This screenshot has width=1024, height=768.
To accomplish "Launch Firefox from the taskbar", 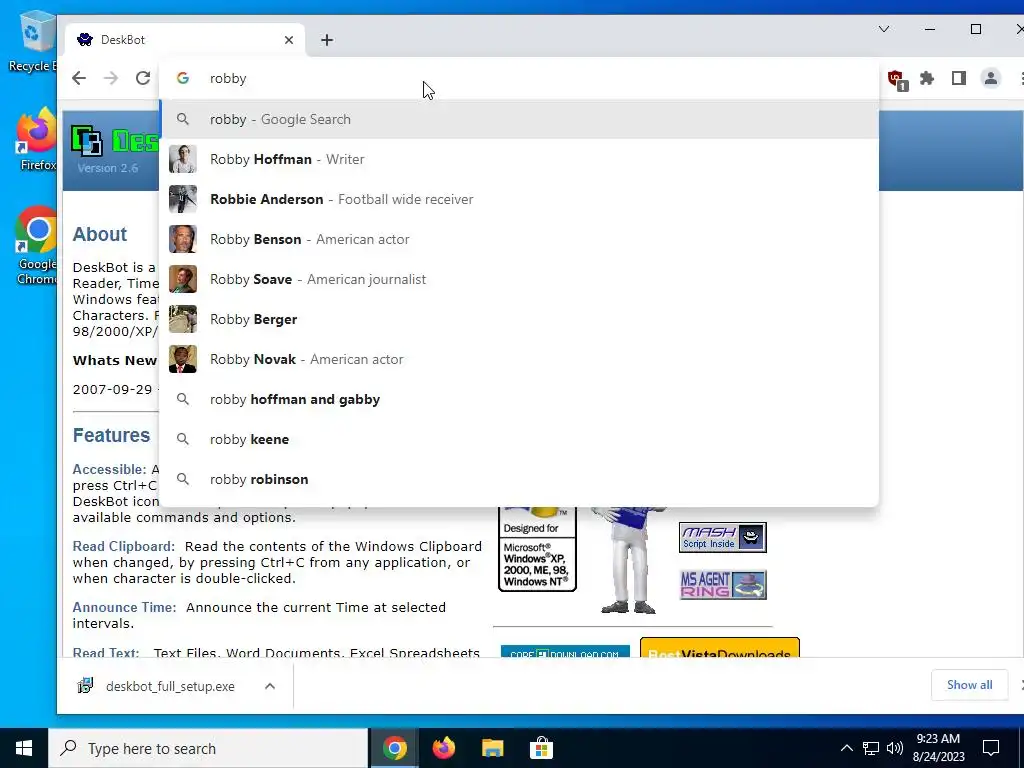I will coord(444,748).
